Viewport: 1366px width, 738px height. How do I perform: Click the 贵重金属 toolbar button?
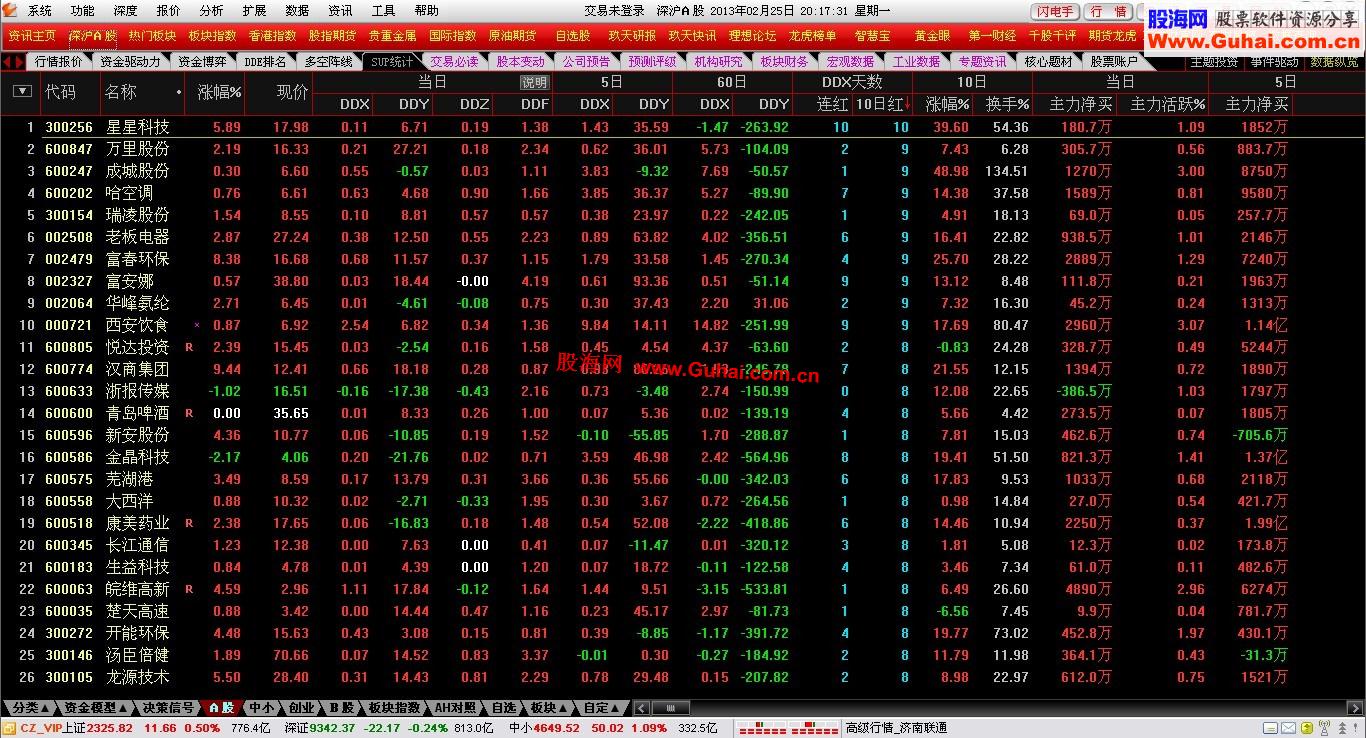coord(392,35)
